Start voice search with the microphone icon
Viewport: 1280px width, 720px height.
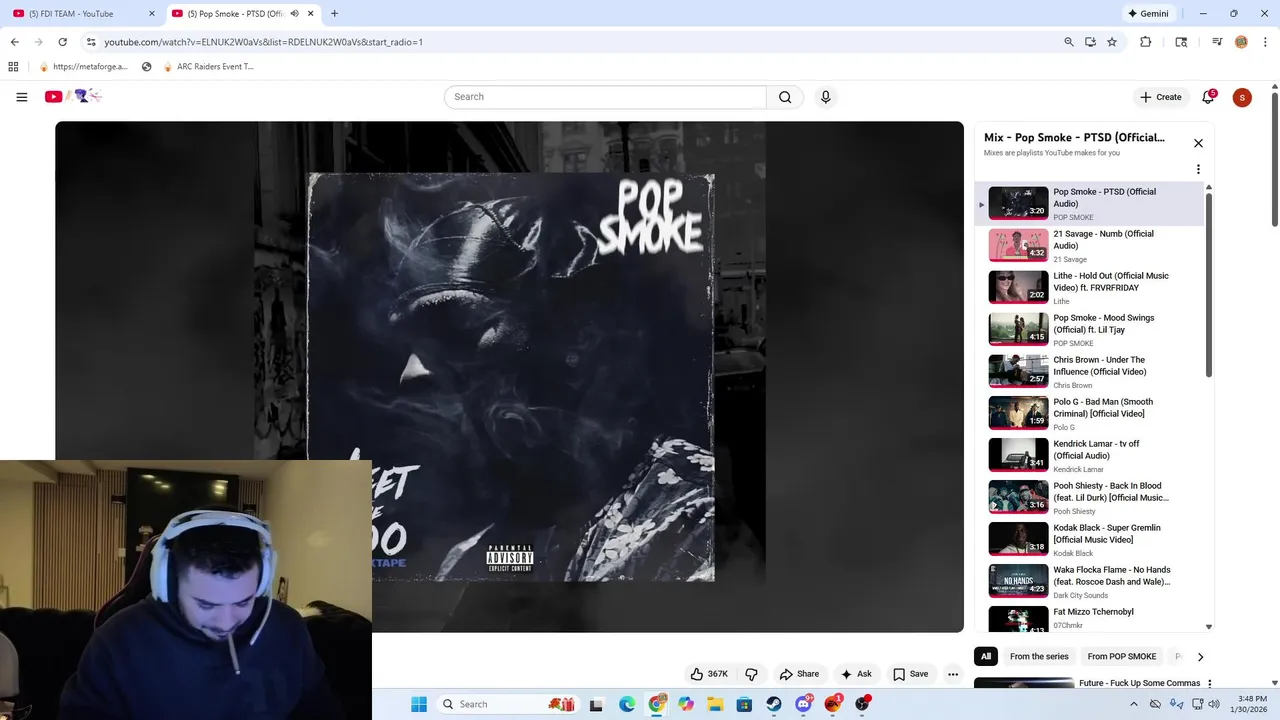[x=825, y=97]
